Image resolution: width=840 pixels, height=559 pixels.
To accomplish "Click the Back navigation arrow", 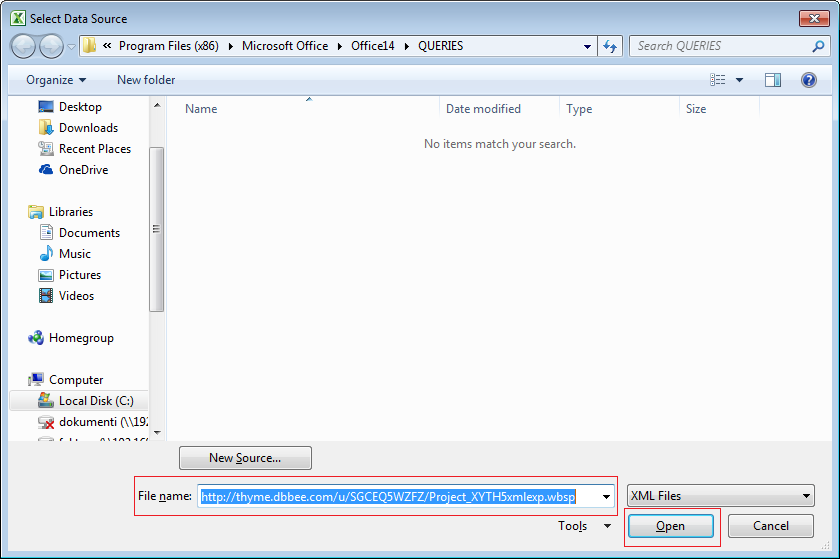I will (x=23, y=47).
